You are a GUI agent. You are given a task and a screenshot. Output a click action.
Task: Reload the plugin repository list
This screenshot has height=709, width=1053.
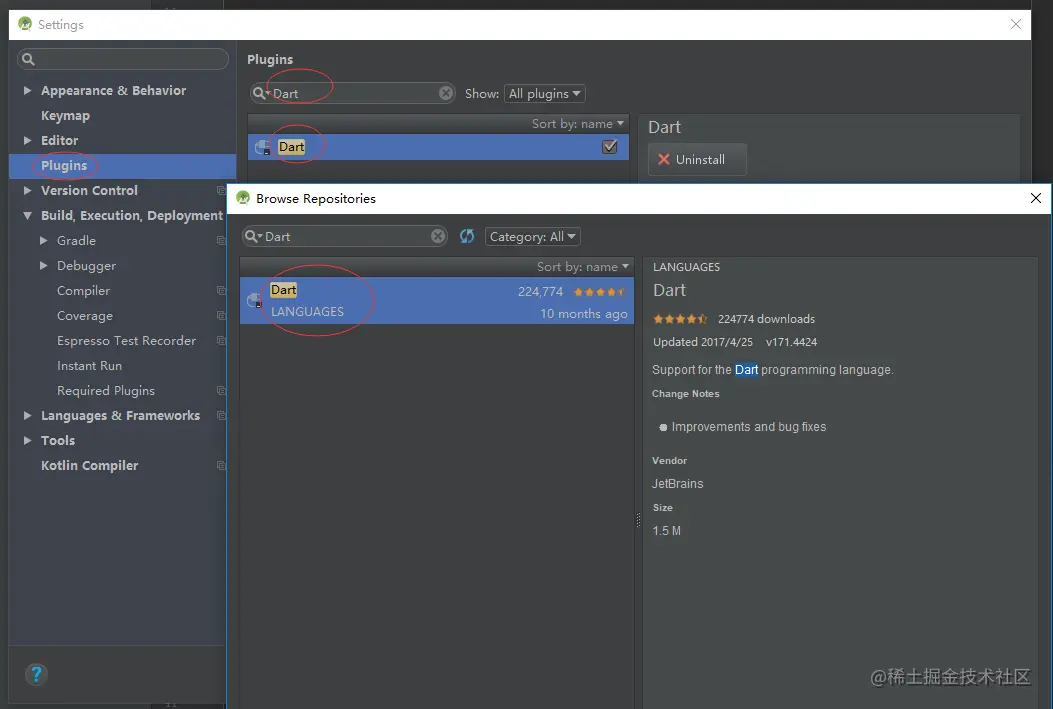point(467,236)
